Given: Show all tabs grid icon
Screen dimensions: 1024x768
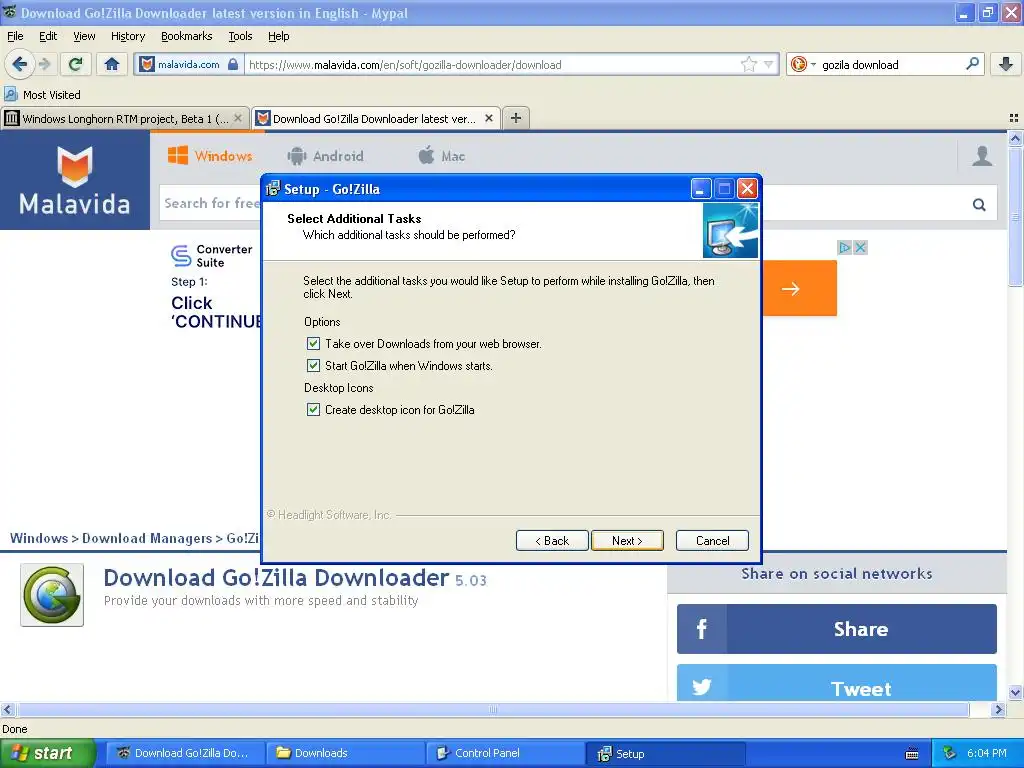Looking at the screenshot, I should coord(1014,118).
